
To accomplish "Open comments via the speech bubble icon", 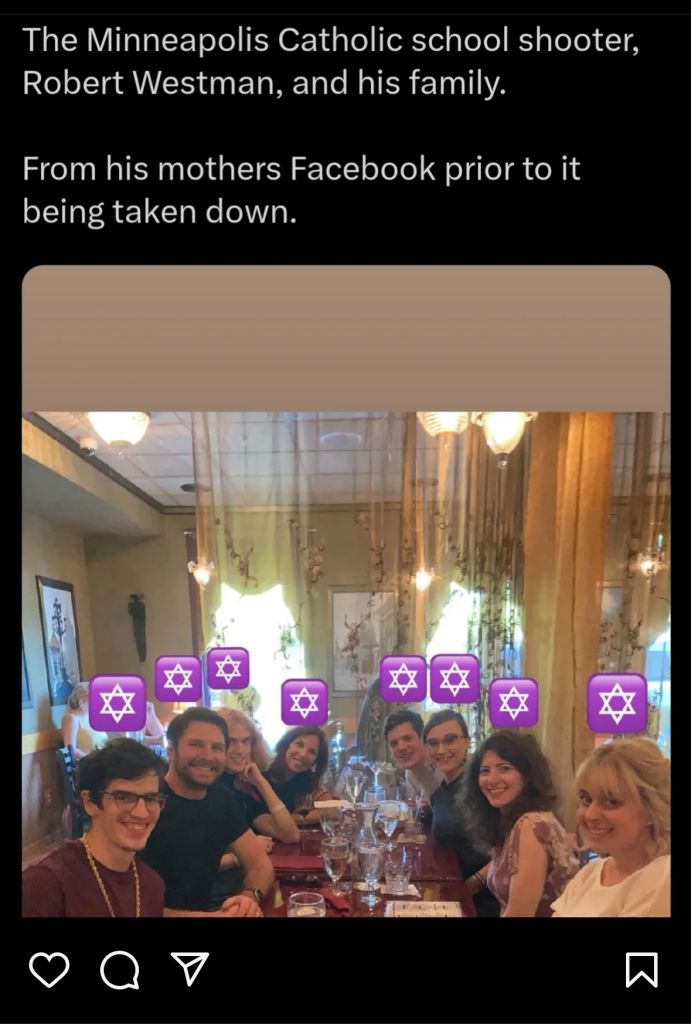I will point(120,970).
